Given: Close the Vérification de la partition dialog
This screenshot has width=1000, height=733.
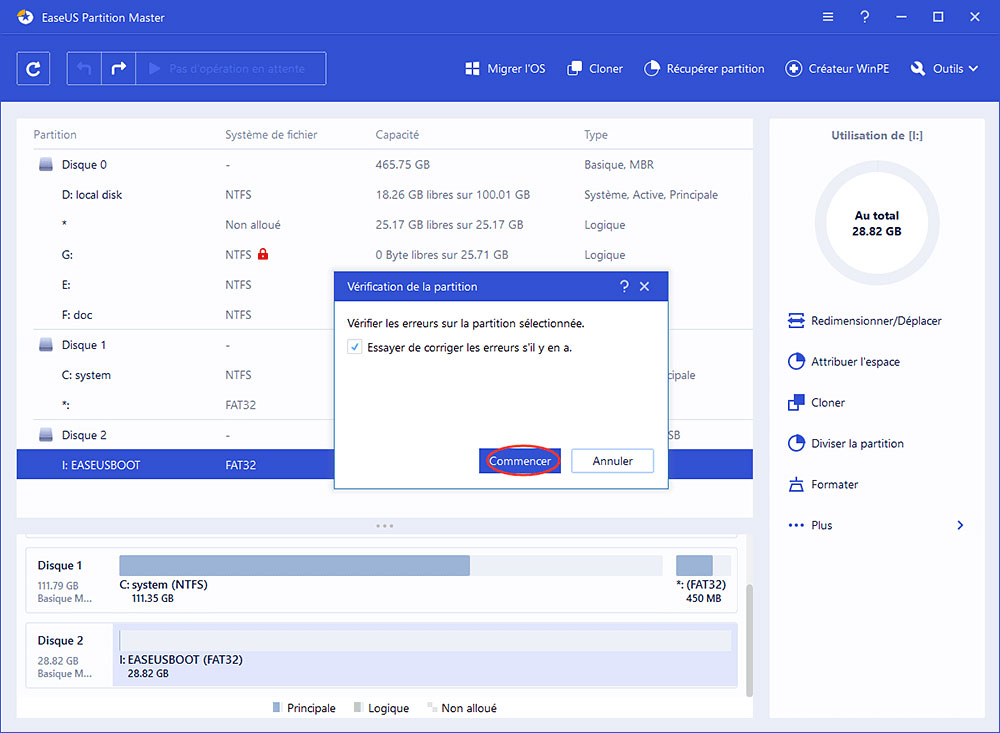Looking at the screenshot, I should tap(645, 286).
